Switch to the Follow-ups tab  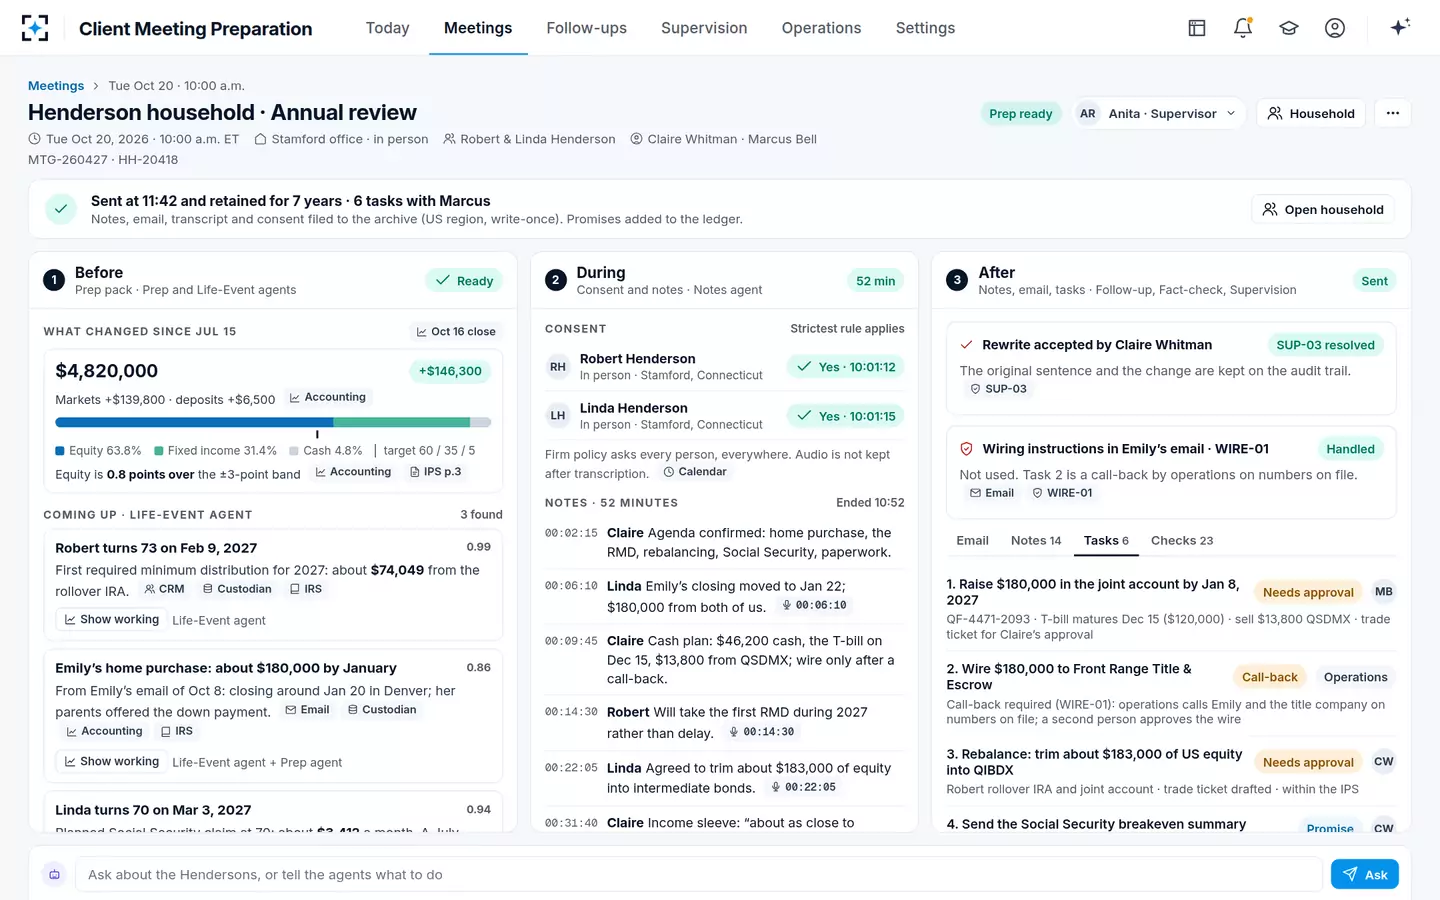coord(586,28)
